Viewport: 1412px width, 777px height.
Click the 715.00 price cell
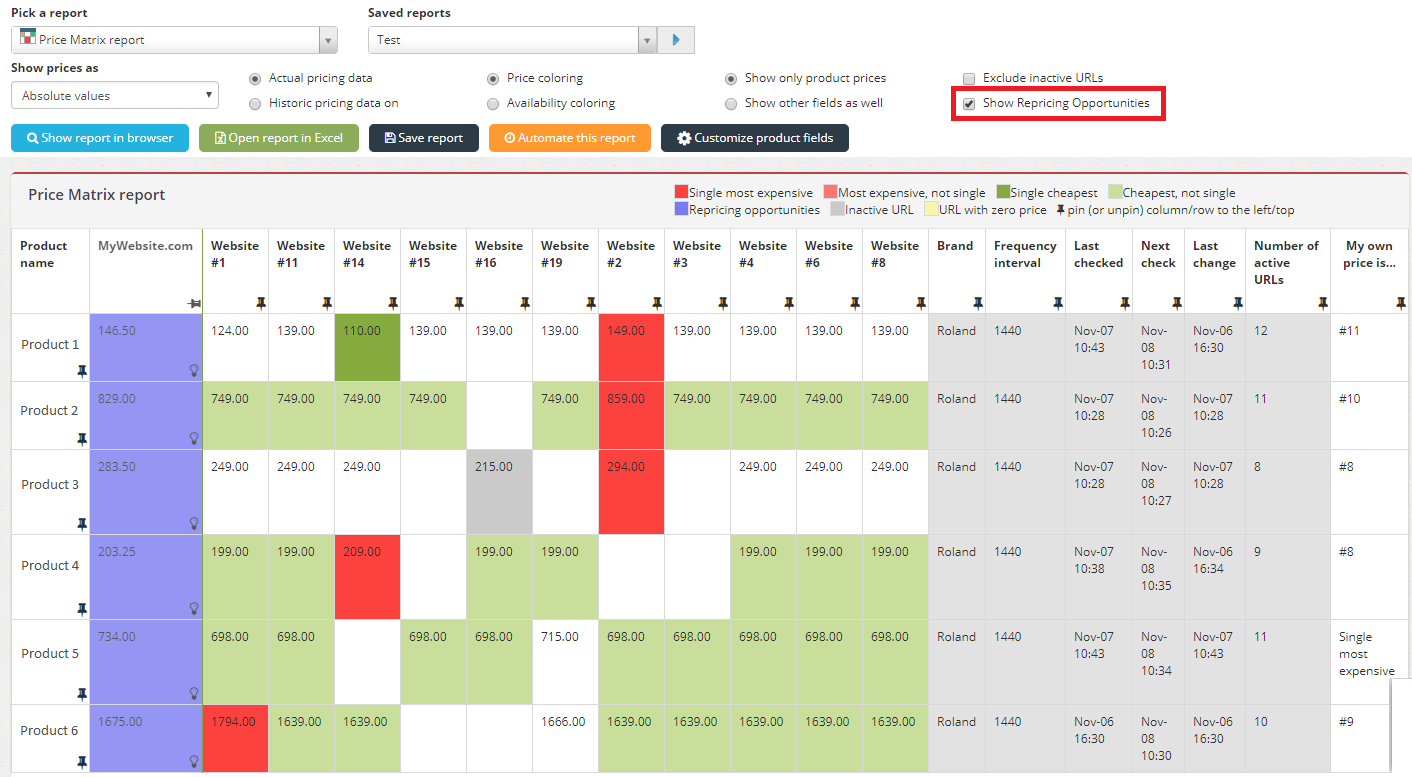pos(566,661)
